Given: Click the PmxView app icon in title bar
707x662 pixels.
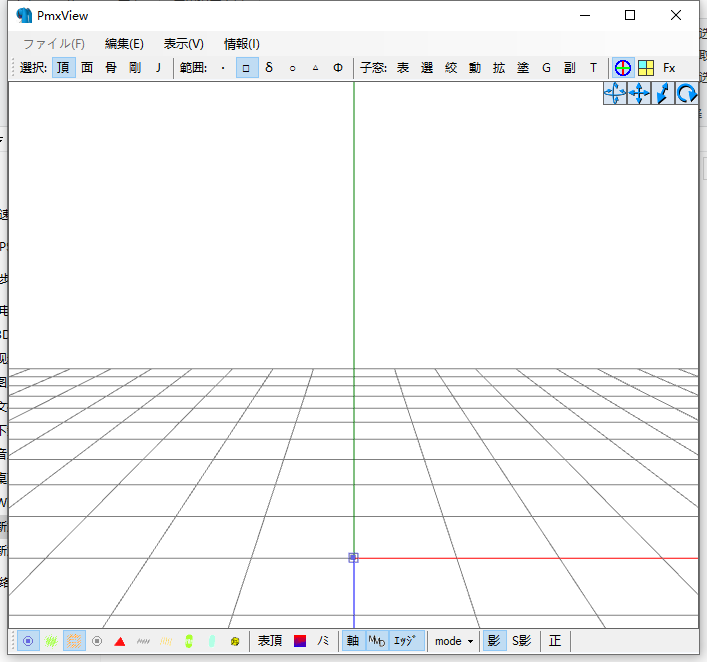Looking at the screenshot, I should [24, 15].
